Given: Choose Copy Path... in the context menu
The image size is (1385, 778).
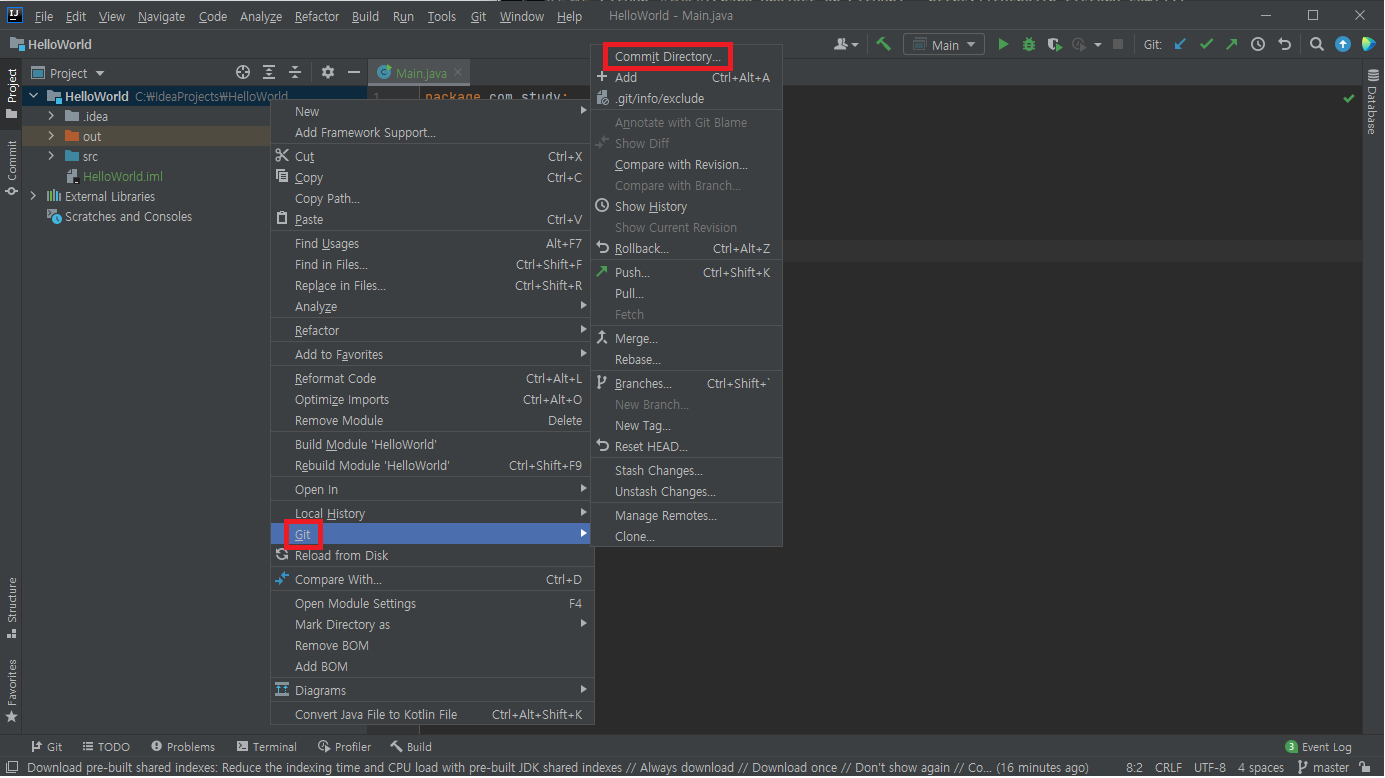Looking at the screenshot, I should click(x=432, y=198).
